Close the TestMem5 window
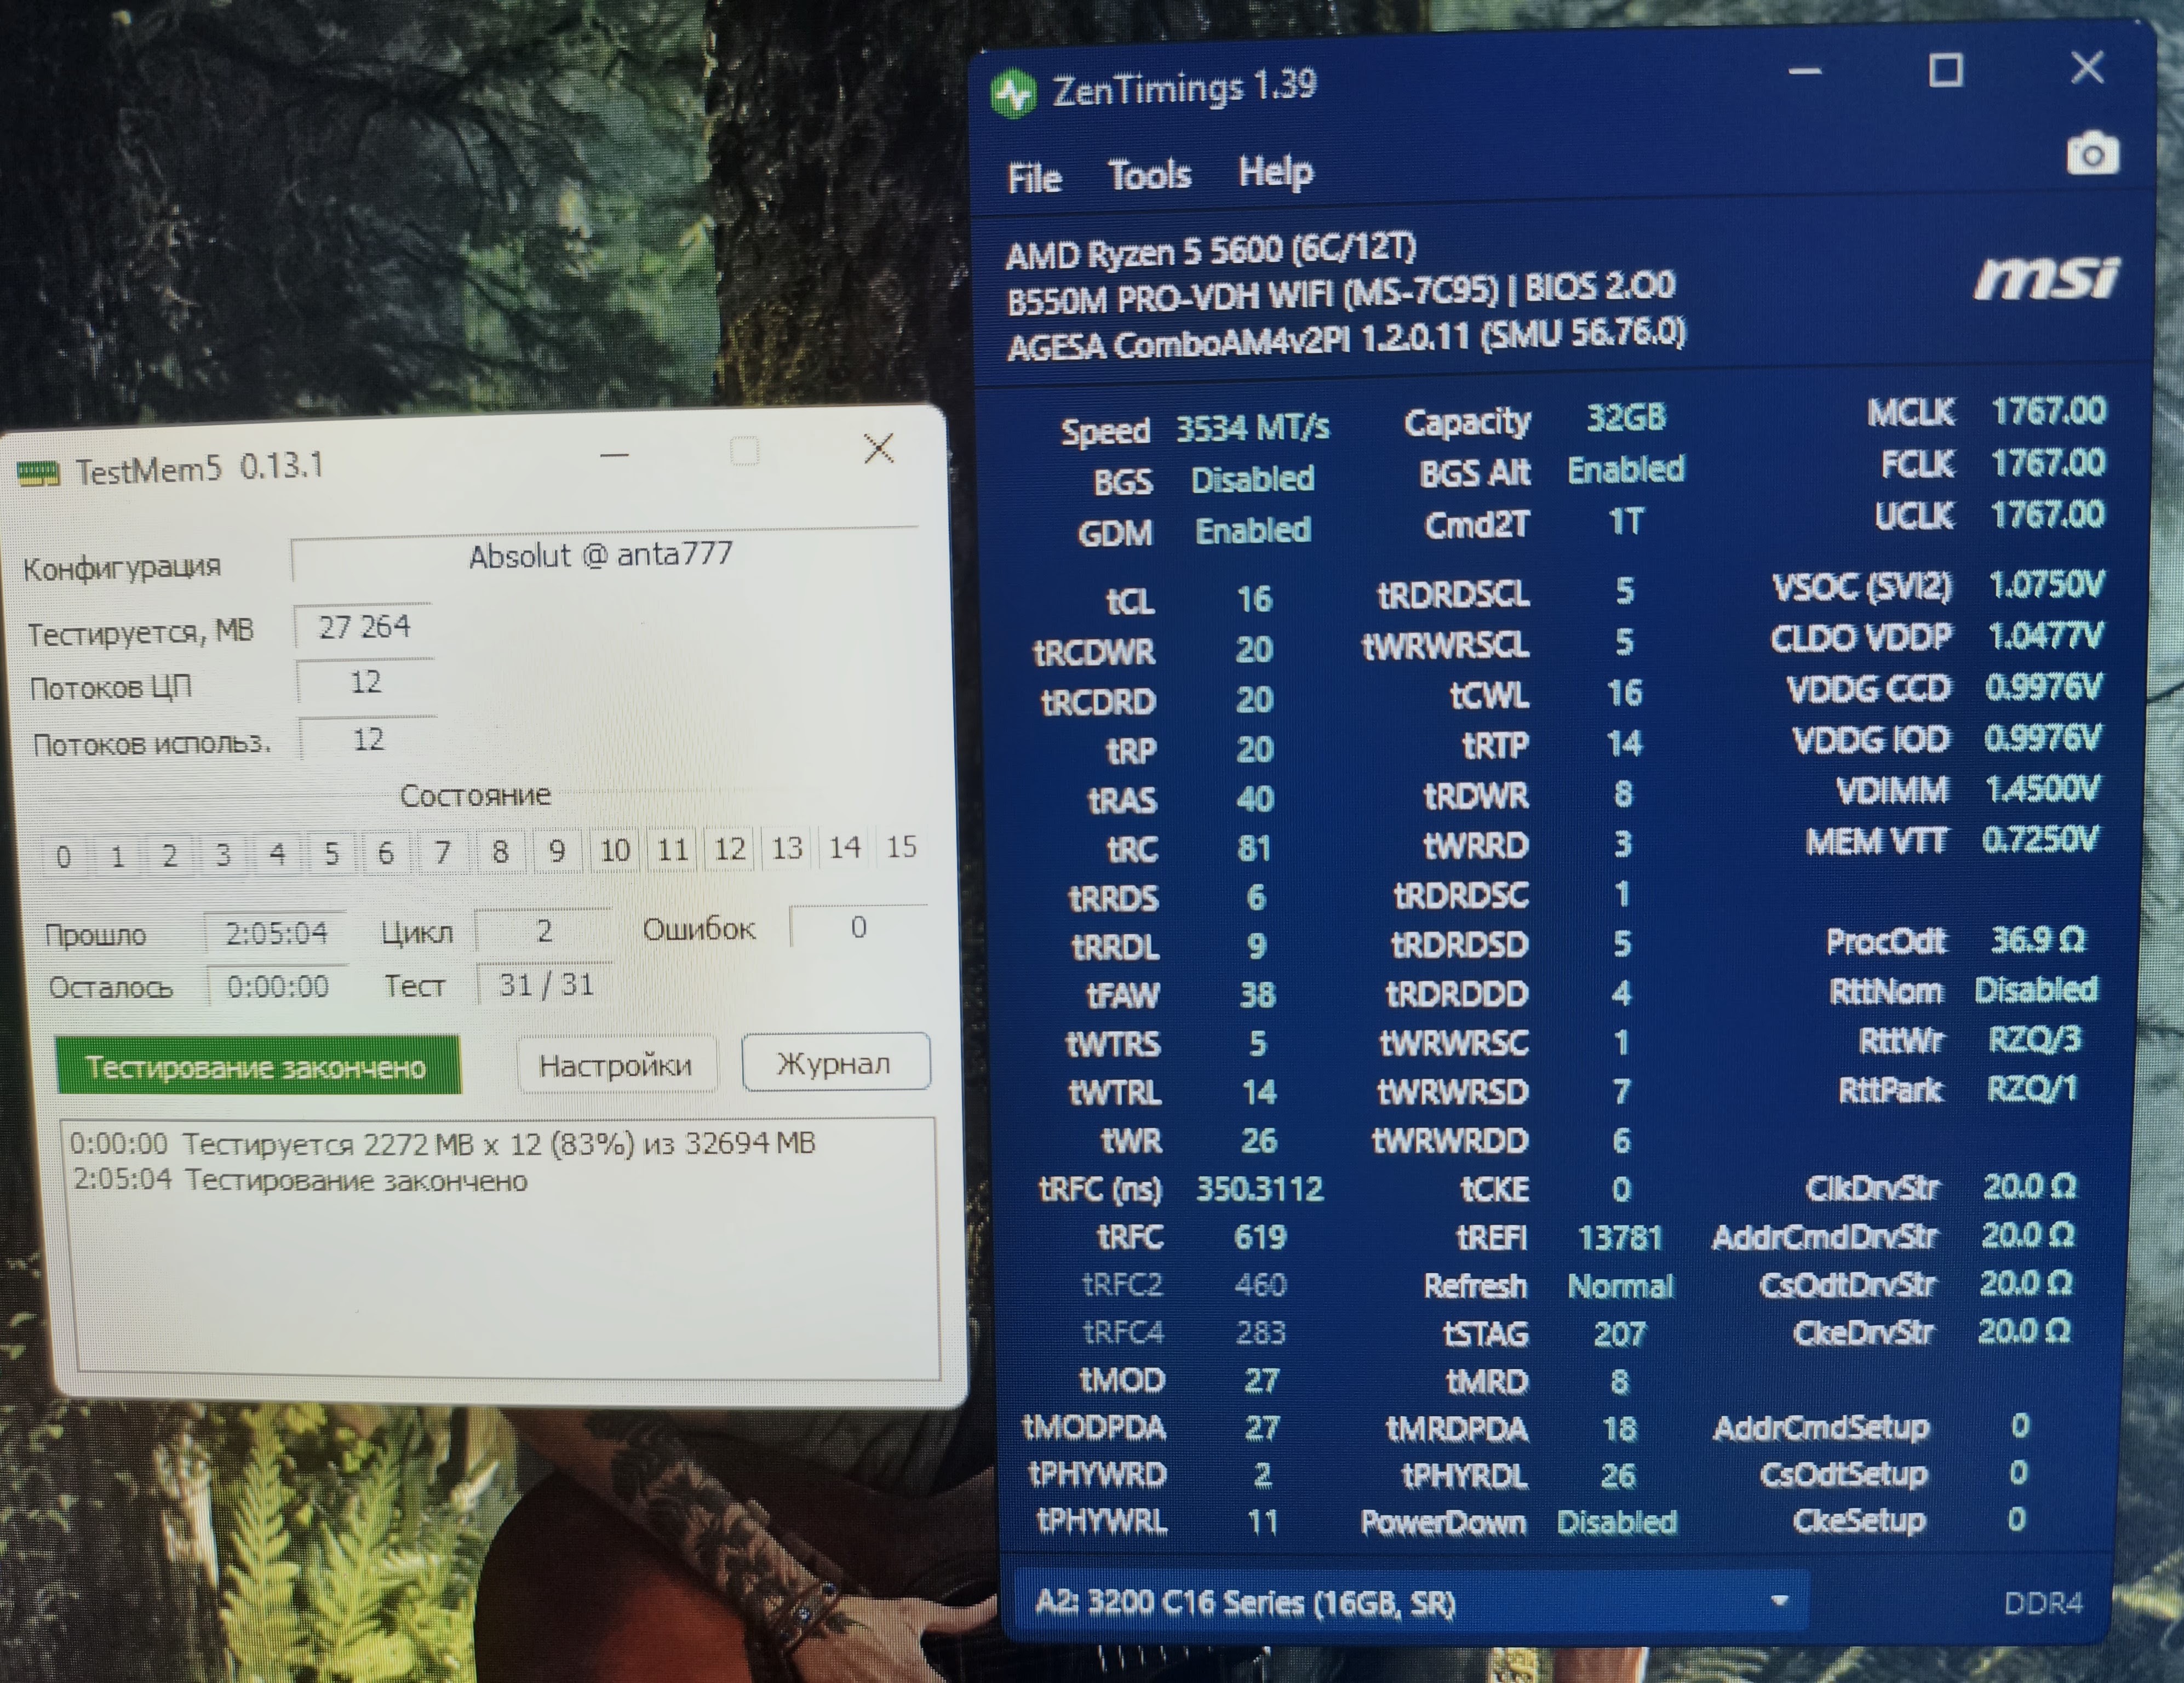The width and height of the screenshot is (2184, 1683). 879,448
